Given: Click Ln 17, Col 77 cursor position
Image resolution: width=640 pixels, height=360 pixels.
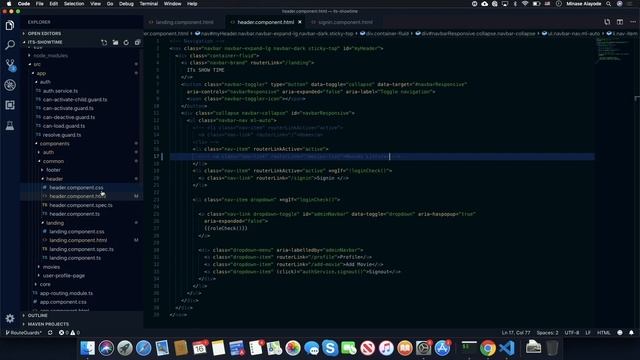Looking at the screenshot, I should [516, 333].
